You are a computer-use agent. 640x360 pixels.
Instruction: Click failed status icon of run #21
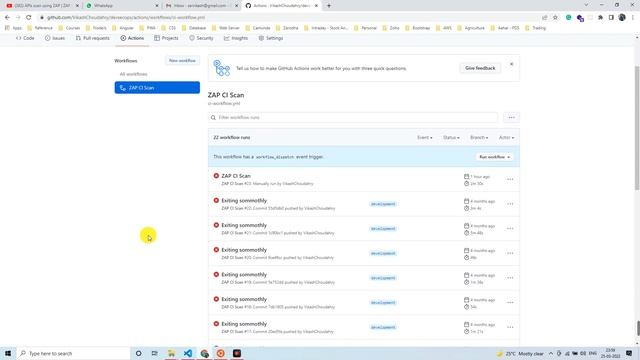(x=216, y=225)
